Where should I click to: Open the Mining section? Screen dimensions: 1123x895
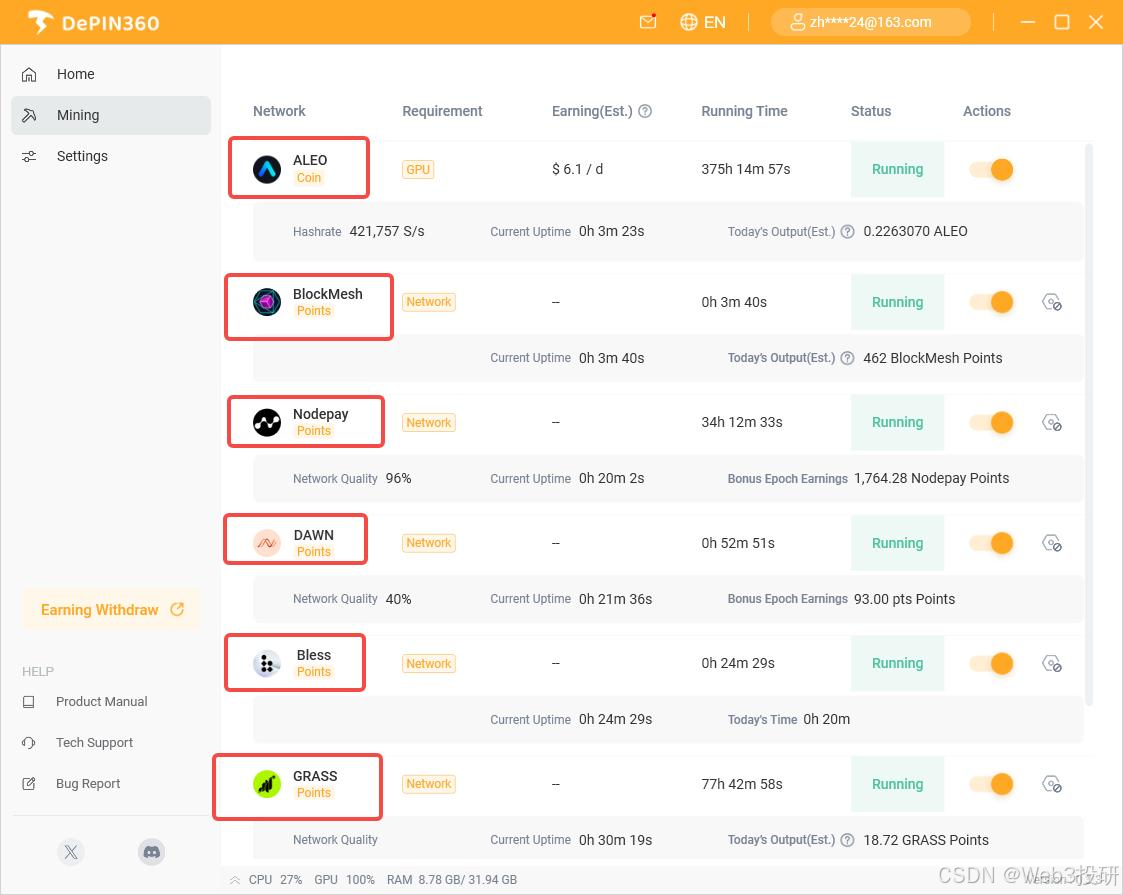pos(111,115)
